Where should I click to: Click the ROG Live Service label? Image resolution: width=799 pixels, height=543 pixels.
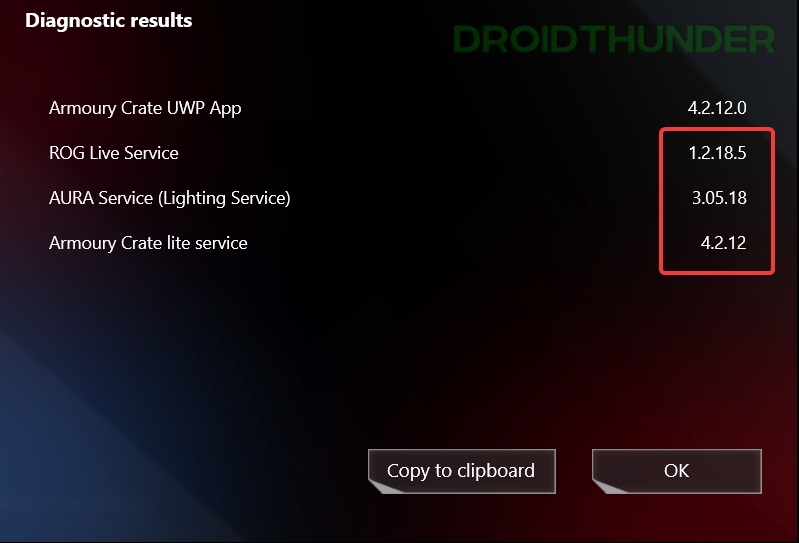(114, 153)
